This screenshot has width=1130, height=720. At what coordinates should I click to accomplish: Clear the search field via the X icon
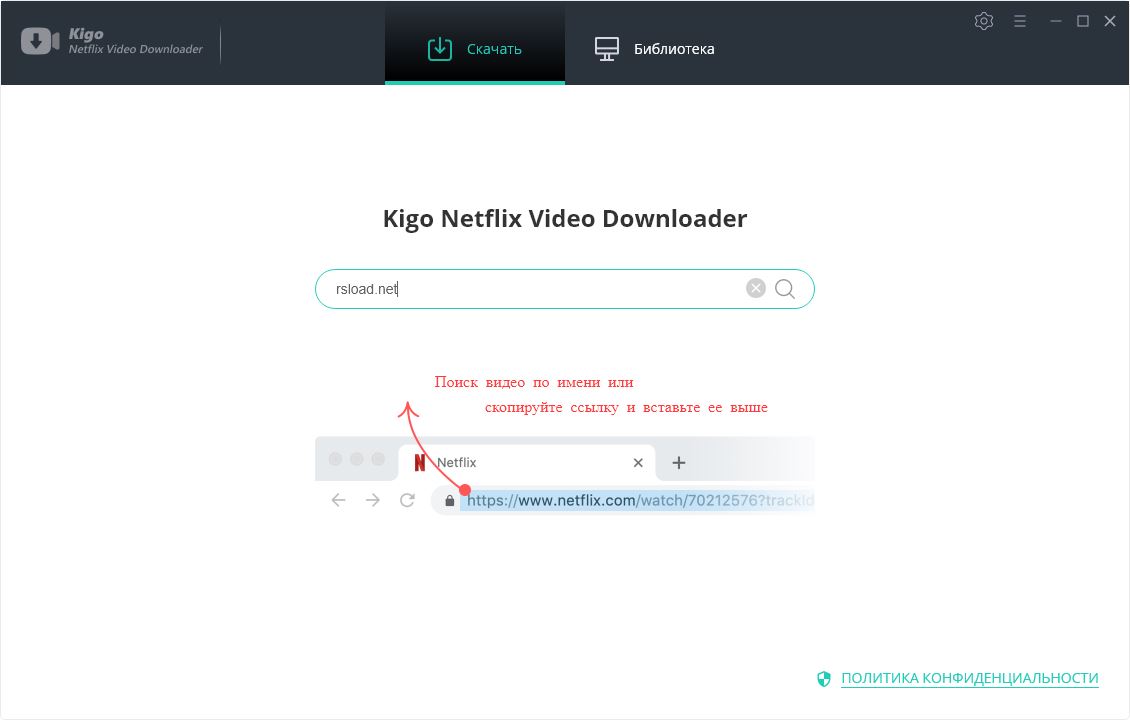pos(755,287)
